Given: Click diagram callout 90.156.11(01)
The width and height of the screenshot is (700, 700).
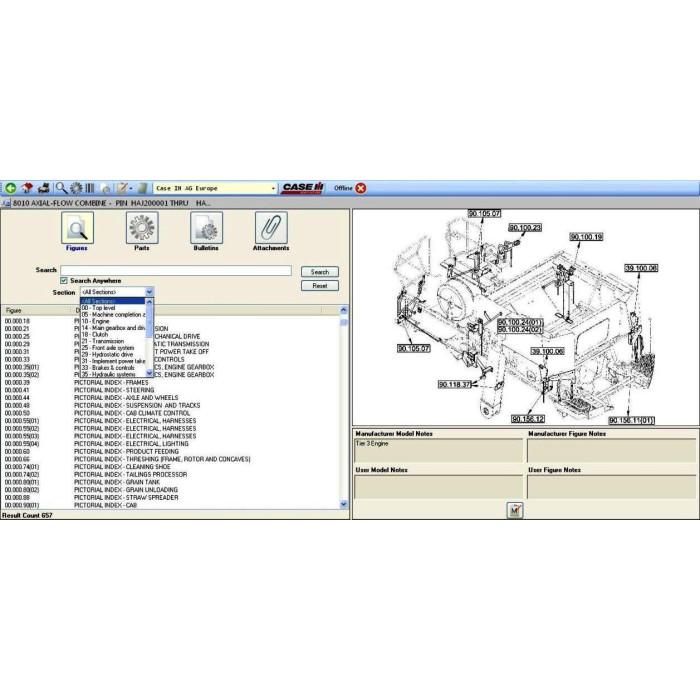Looking at the screenshot, I should pyautogui.click(x=632, y=421).
